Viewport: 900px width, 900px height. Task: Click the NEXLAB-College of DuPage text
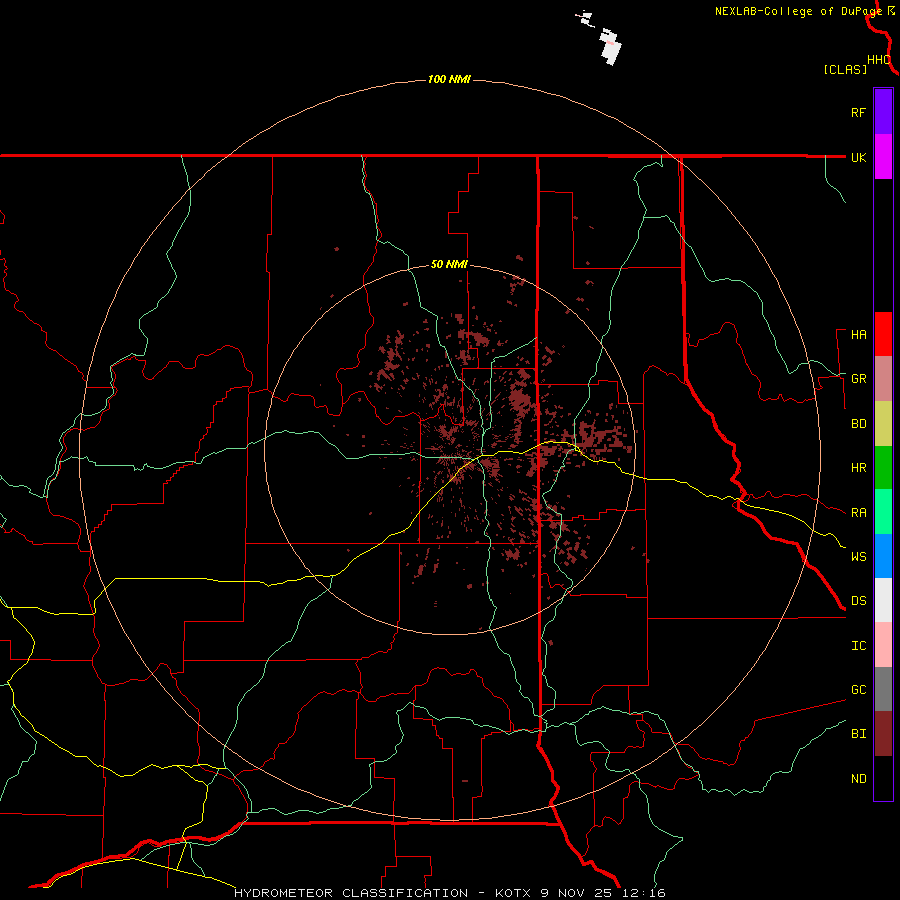tap(798, 11)
